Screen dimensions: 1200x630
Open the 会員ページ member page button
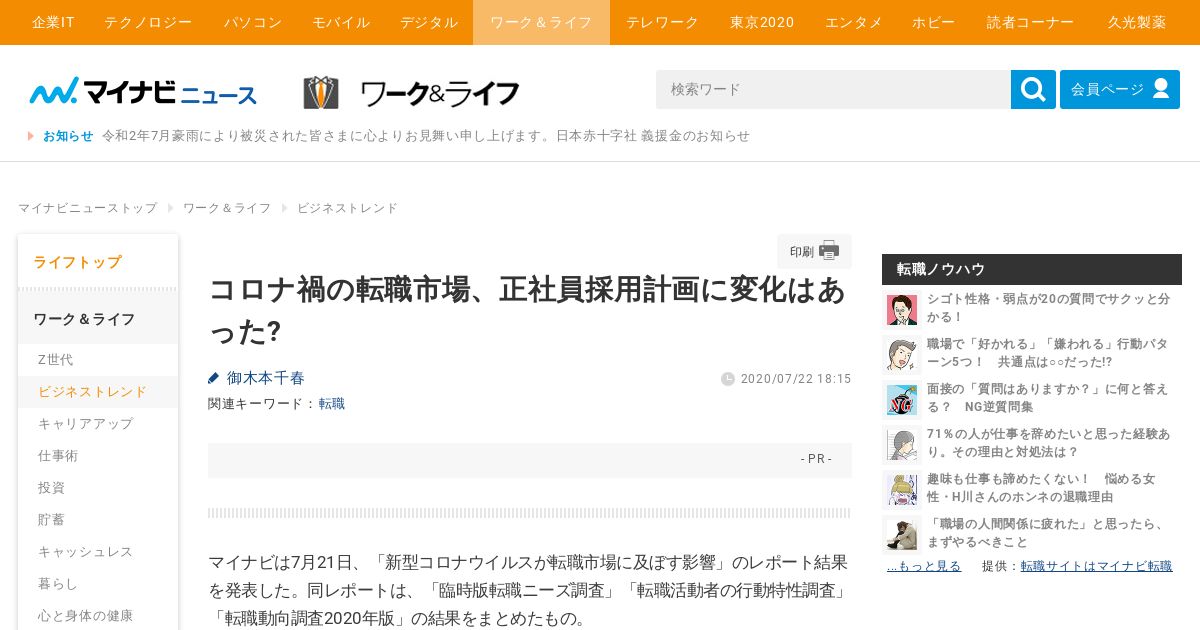1120,89
